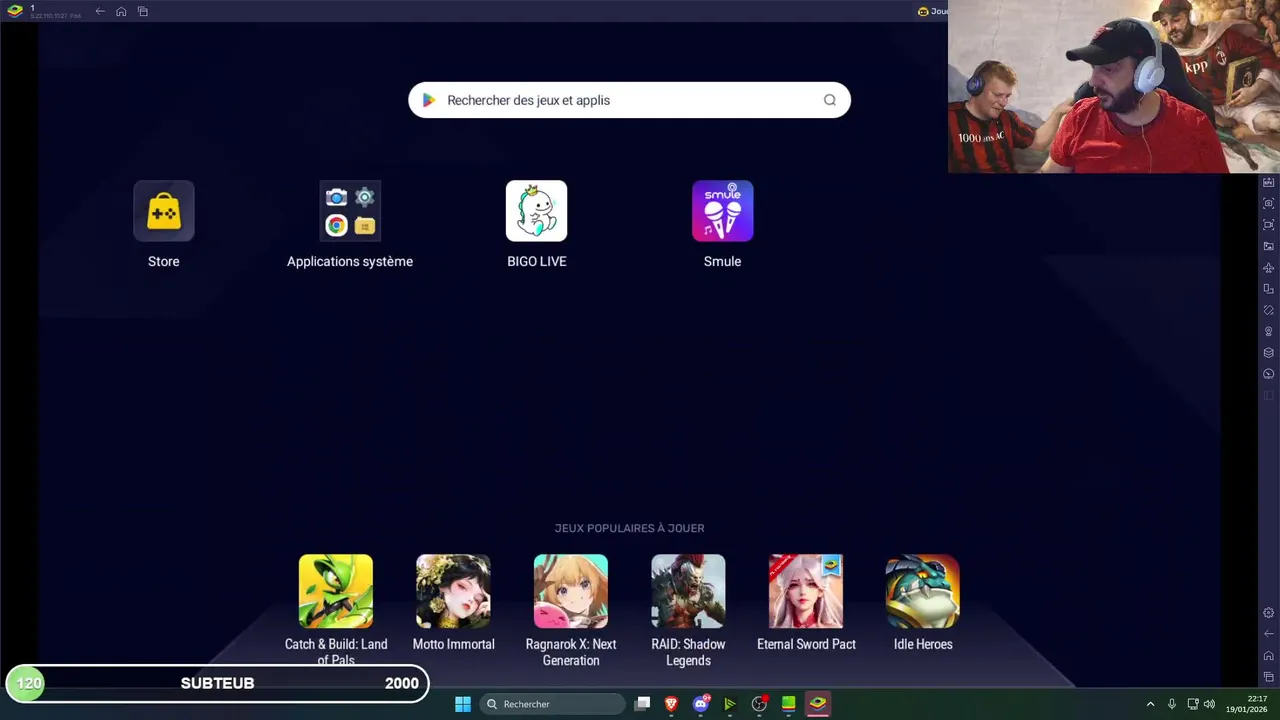1280x720 pixels.
Task: Open the multi-instance icon in sidebar
Action: pos(1269,289)
